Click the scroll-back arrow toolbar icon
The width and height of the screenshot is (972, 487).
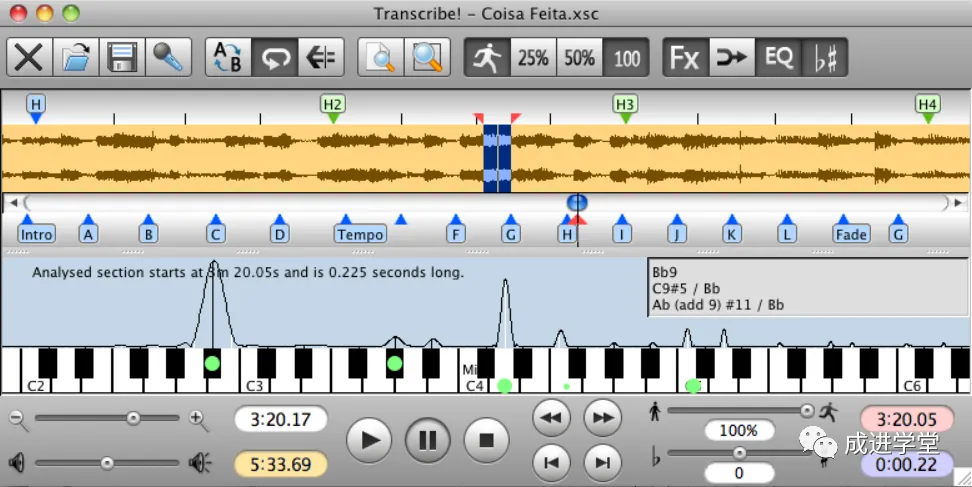pyautogui.click(x=320, y=58)
